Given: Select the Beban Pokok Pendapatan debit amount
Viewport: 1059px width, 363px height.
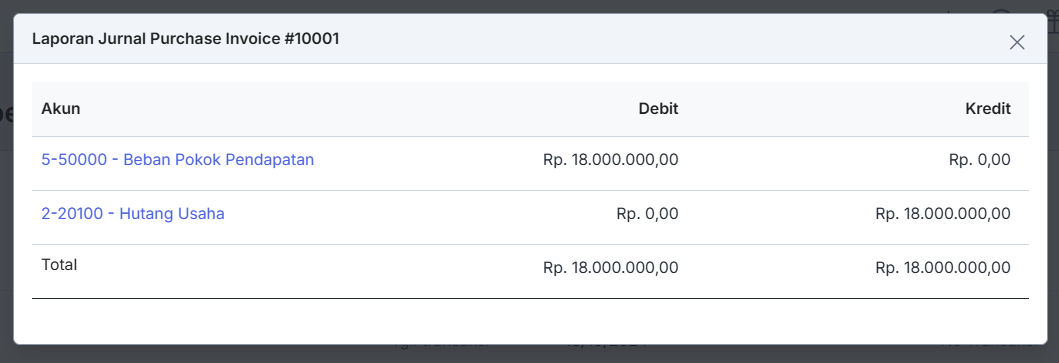Looking at the screenshot, I should (x=611, y=160).
